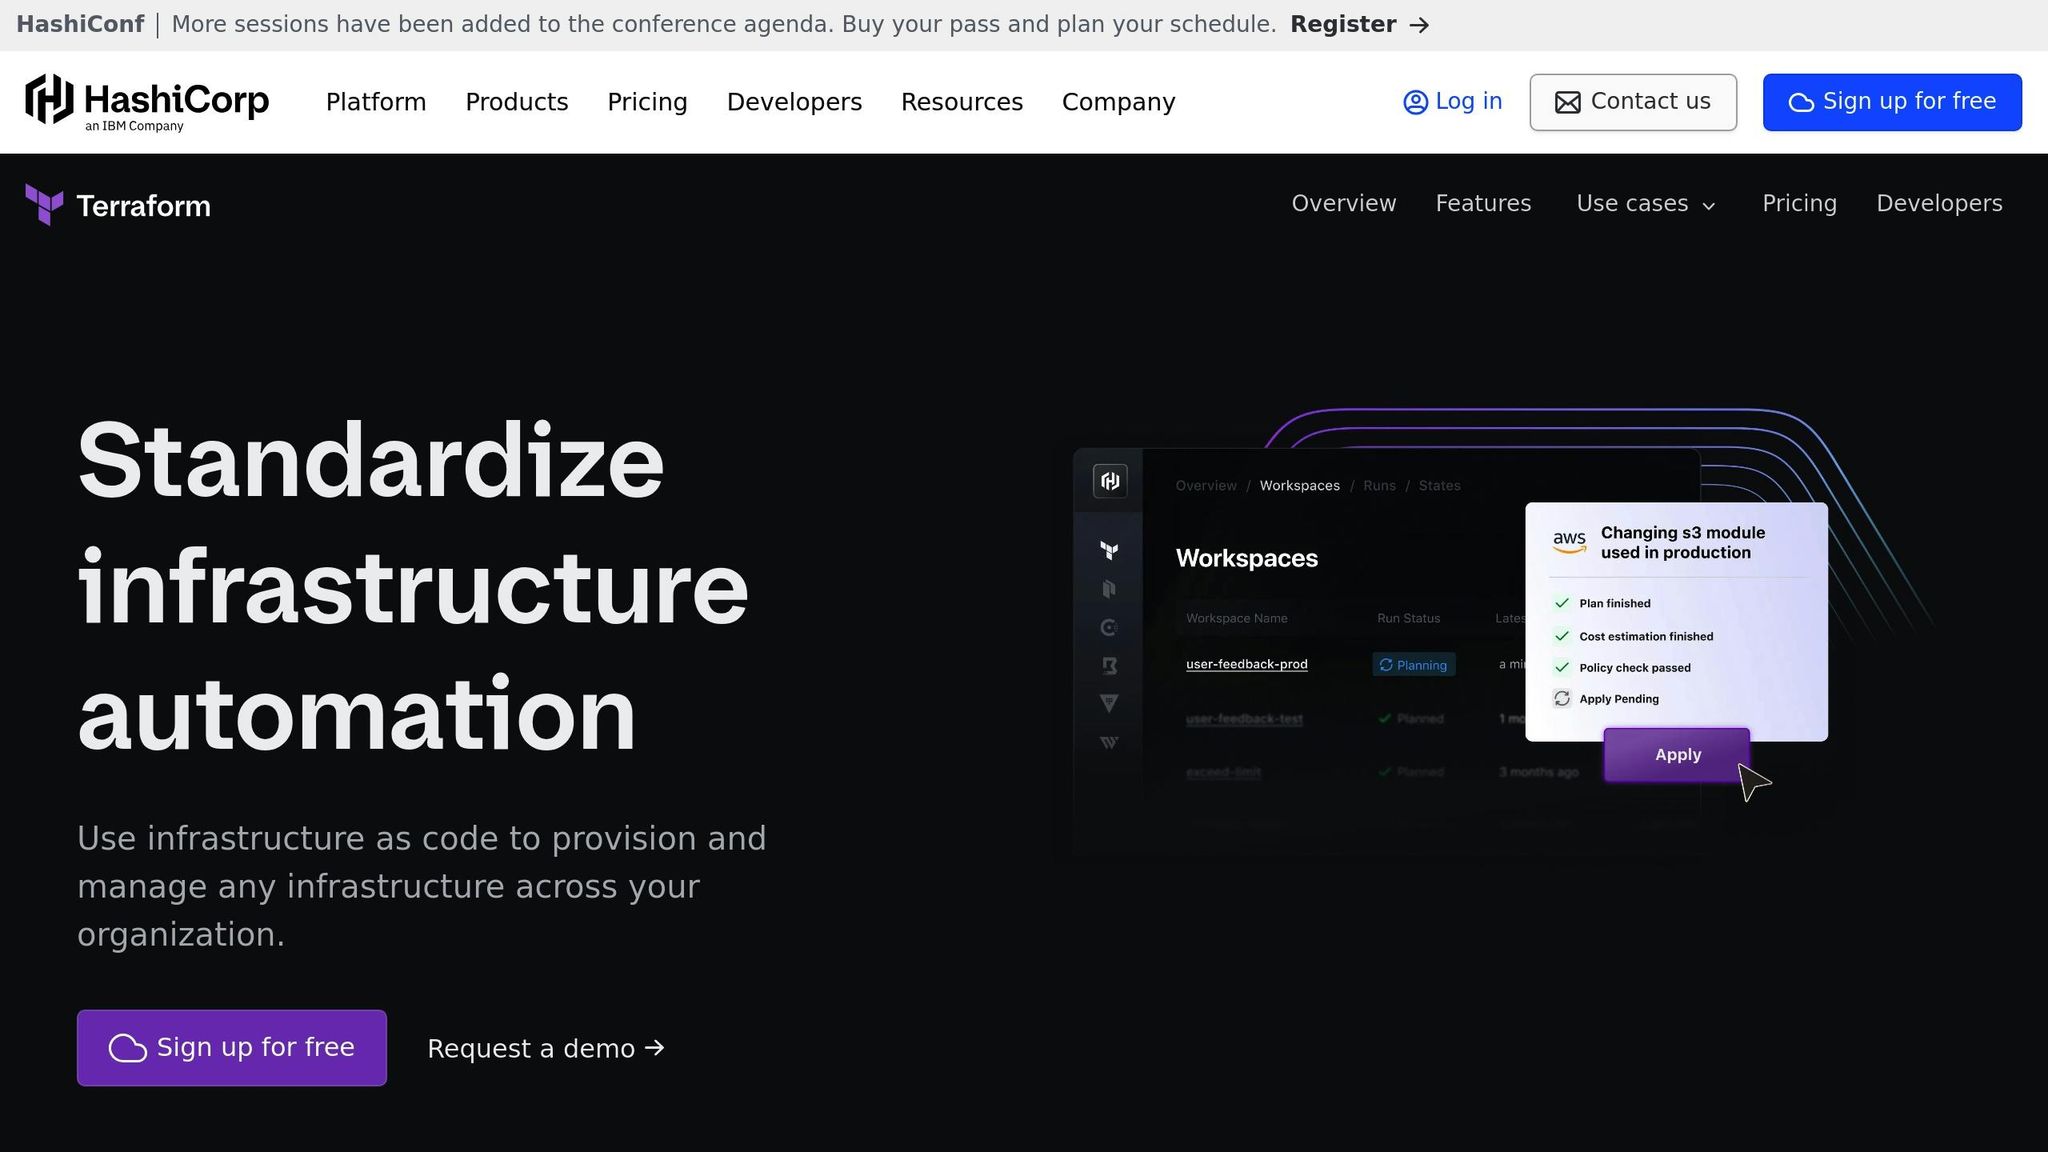Click blue Sign up for free button

tap(1892, 102)
